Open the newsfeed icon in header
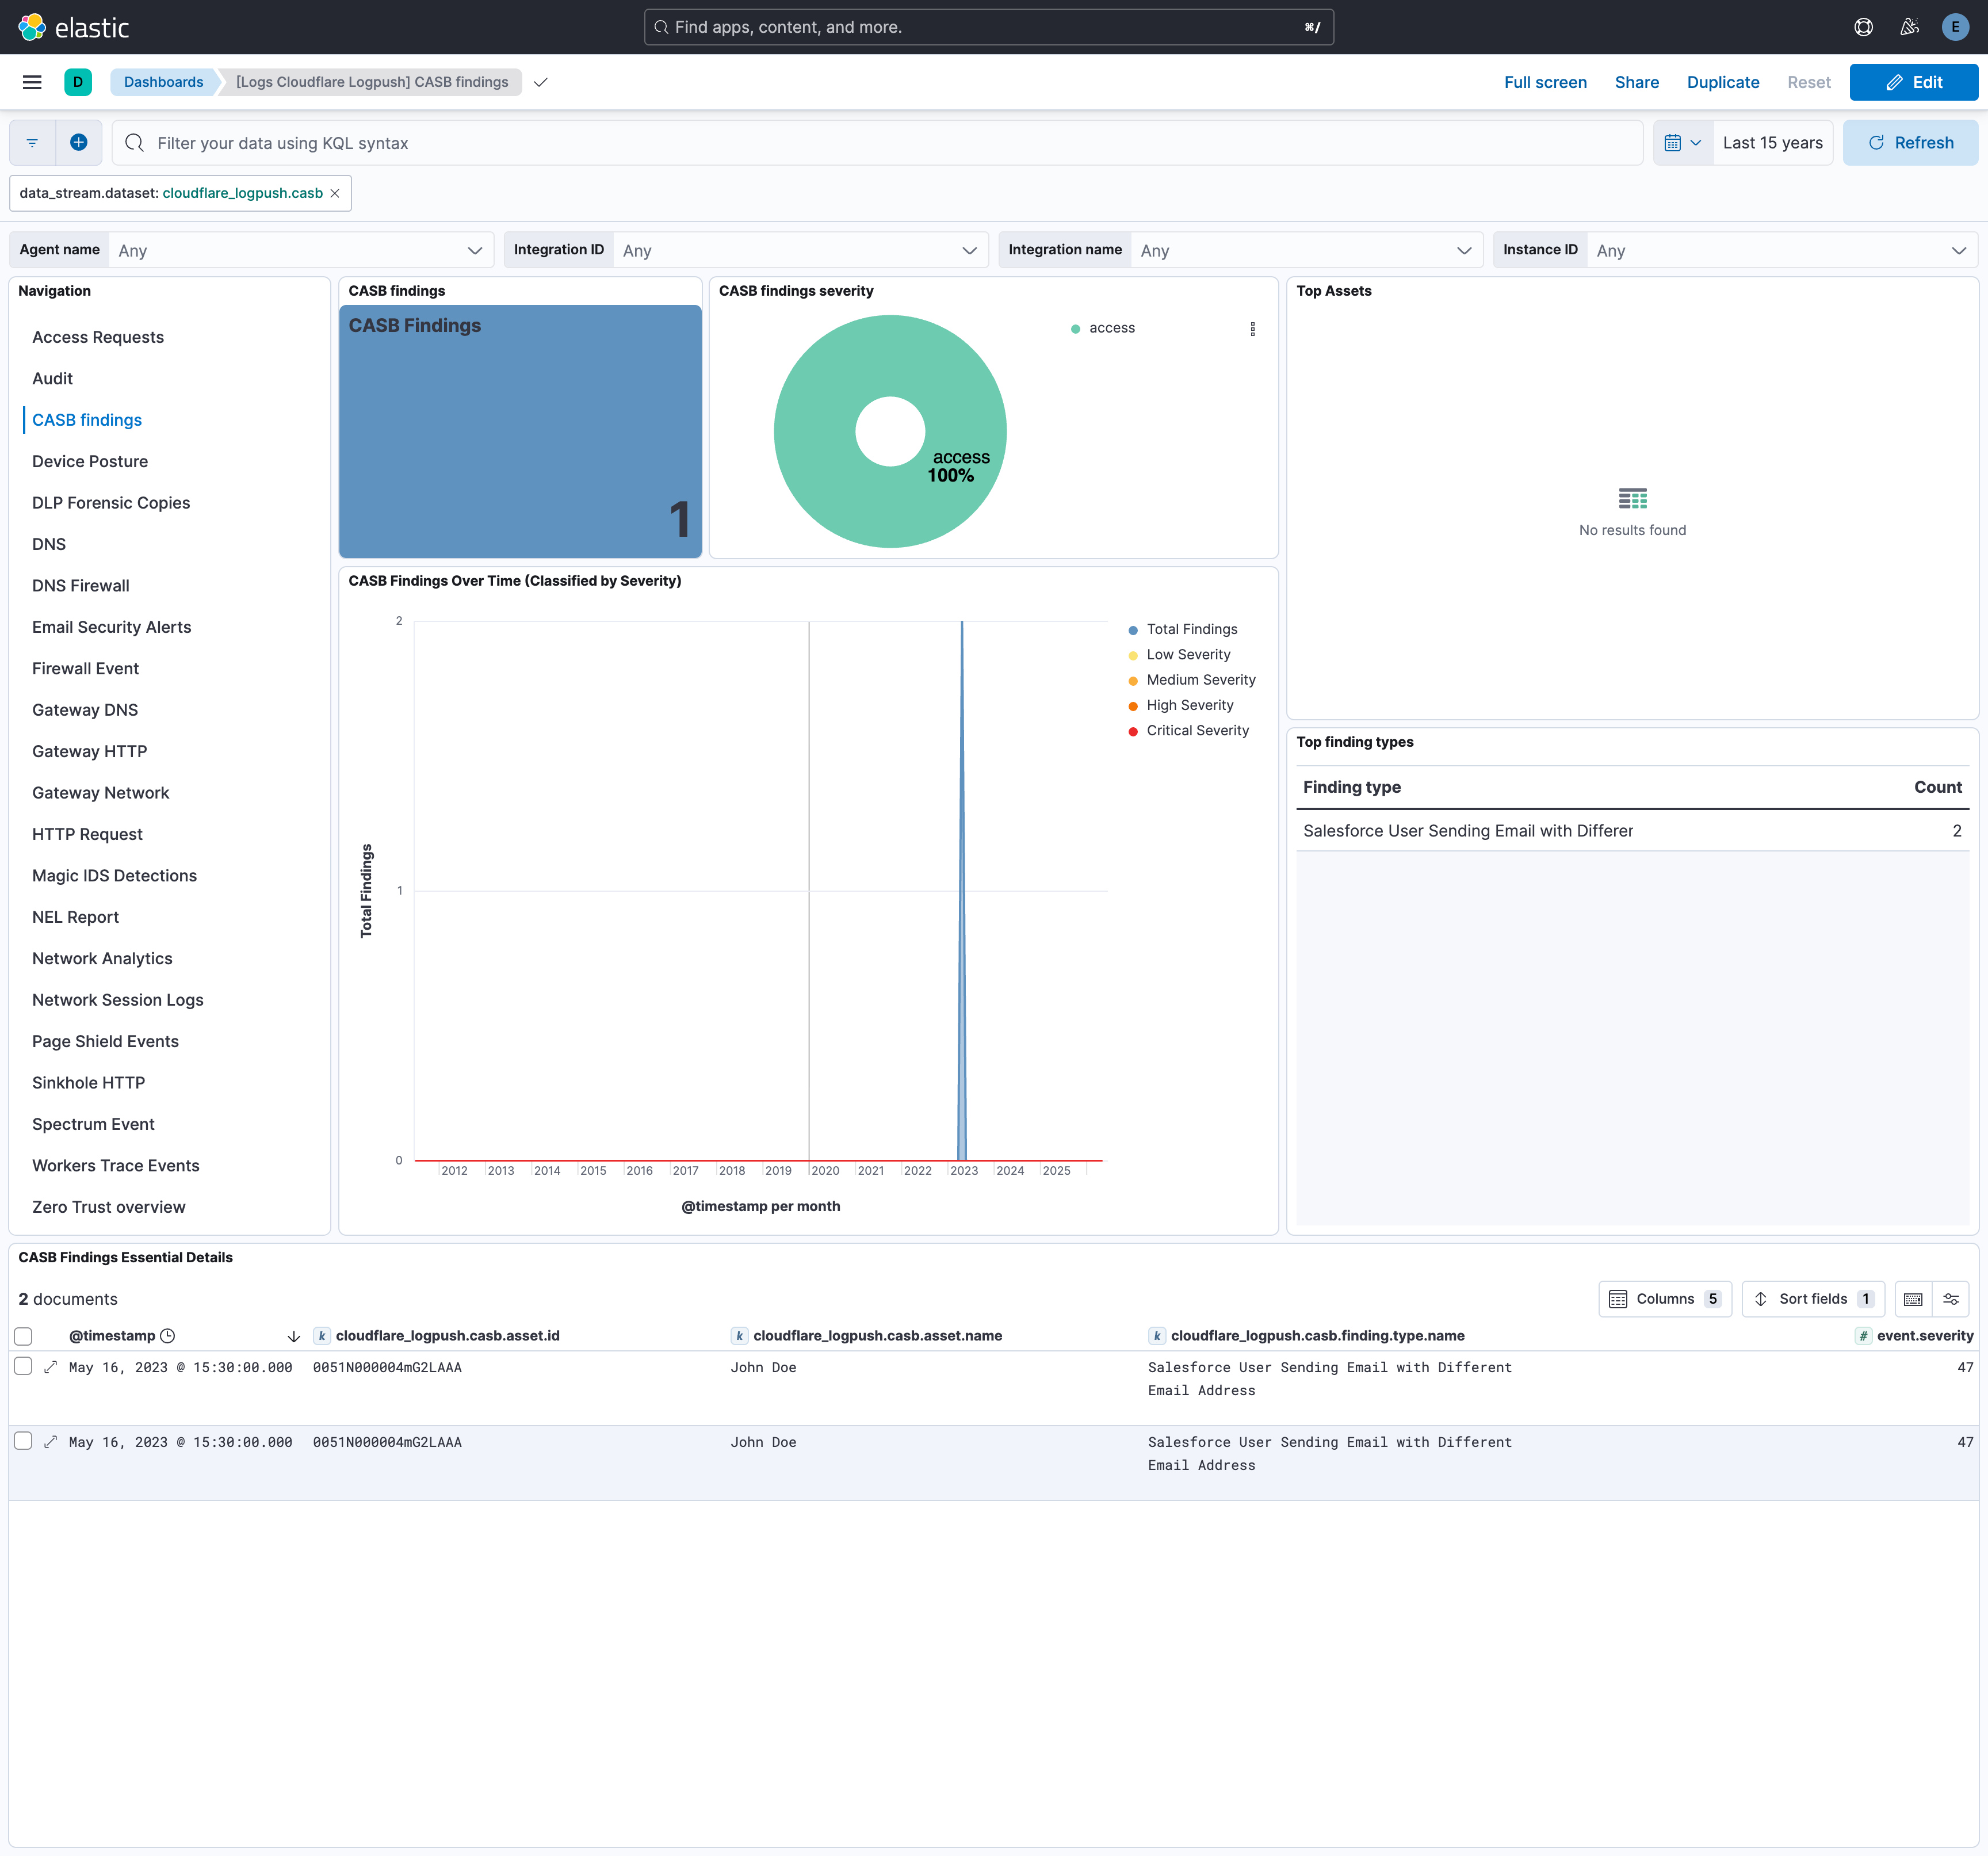1988x1856 pixels. click(1909, 27)
